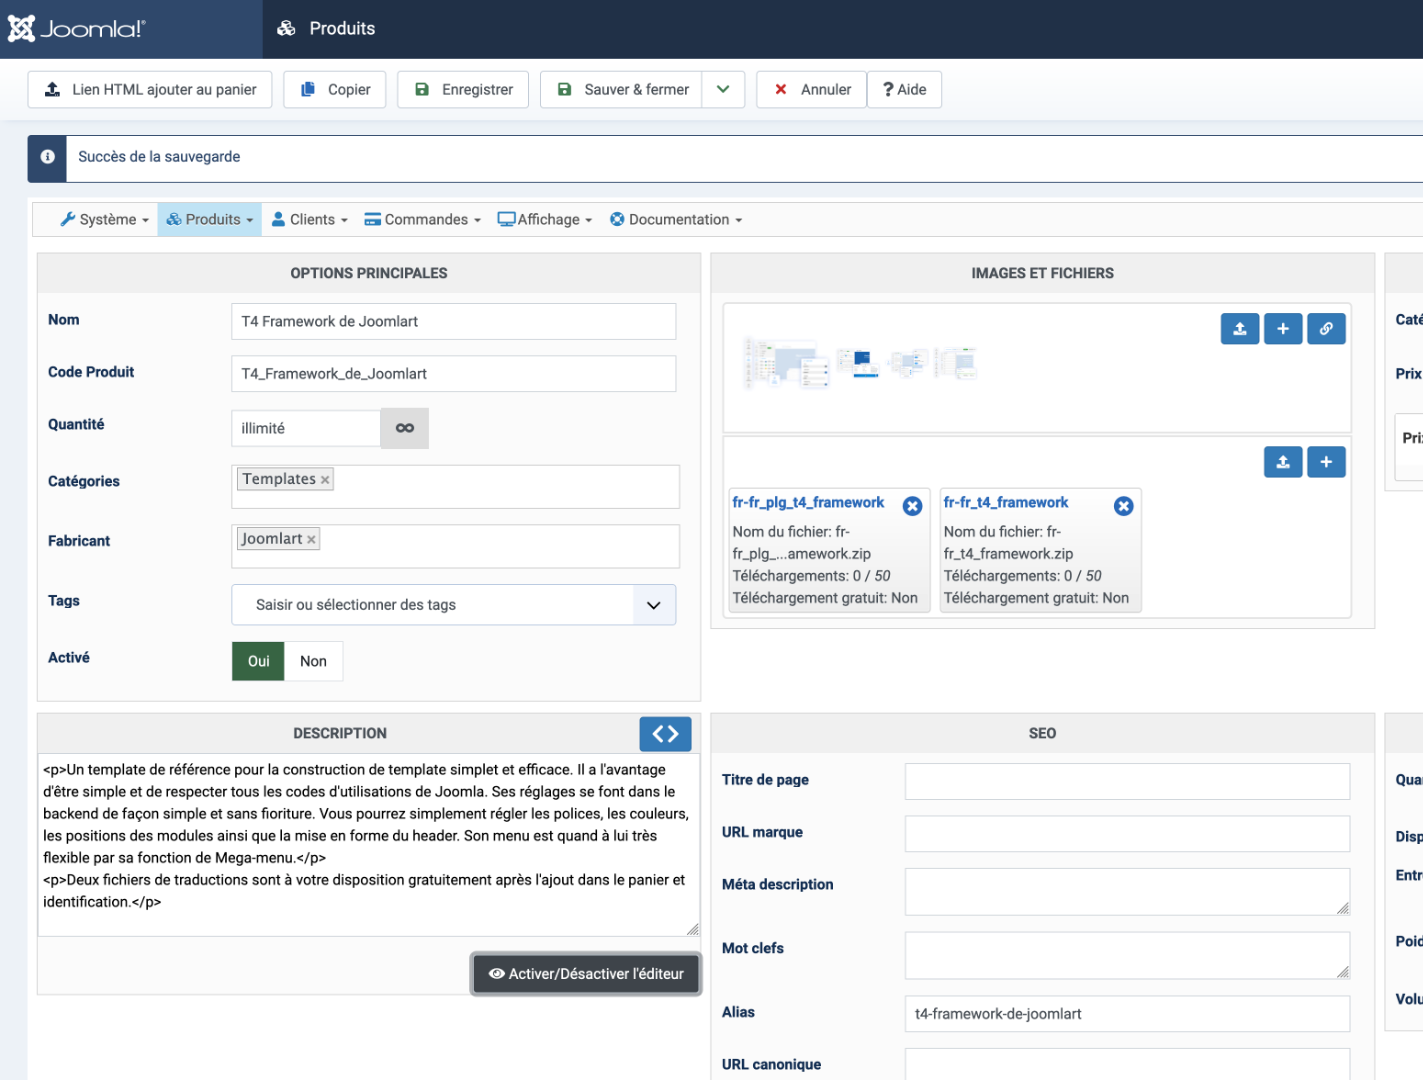
Task: Click Lien HTML ajouter au panier button
Action: [x=151, y=90]
